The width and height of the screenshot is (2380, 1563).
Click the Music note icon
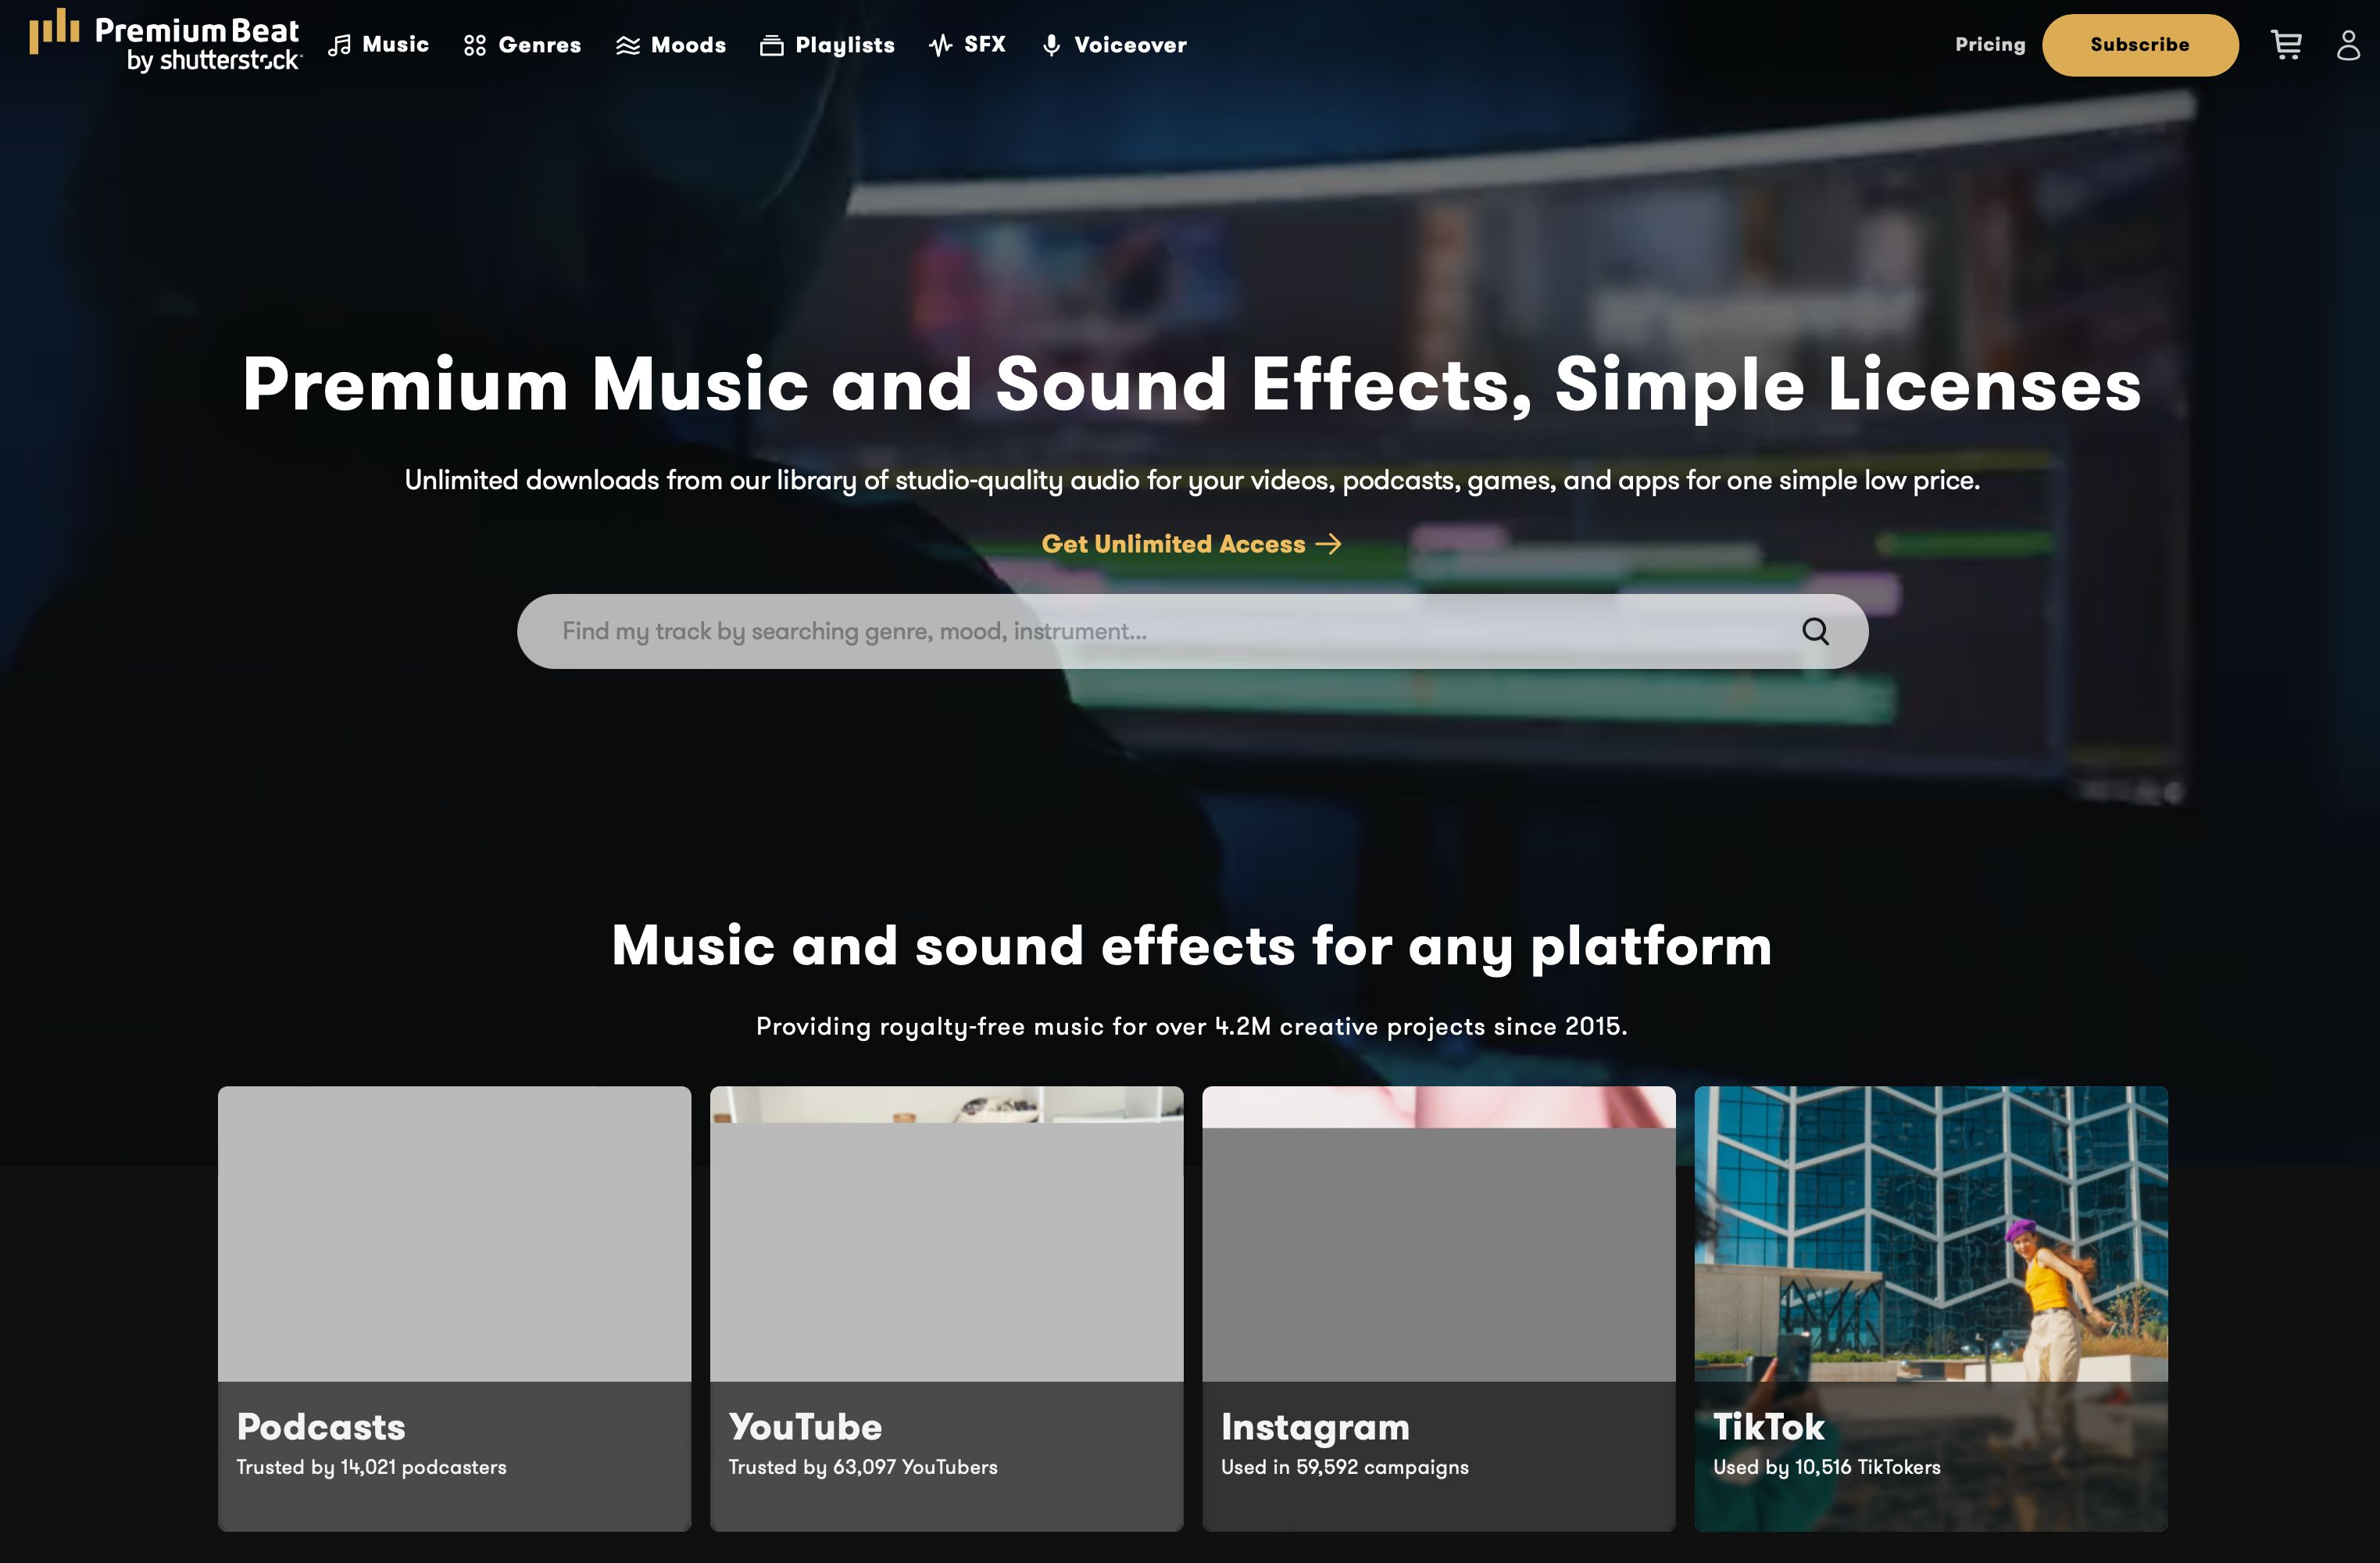click(x=340, y=45)
